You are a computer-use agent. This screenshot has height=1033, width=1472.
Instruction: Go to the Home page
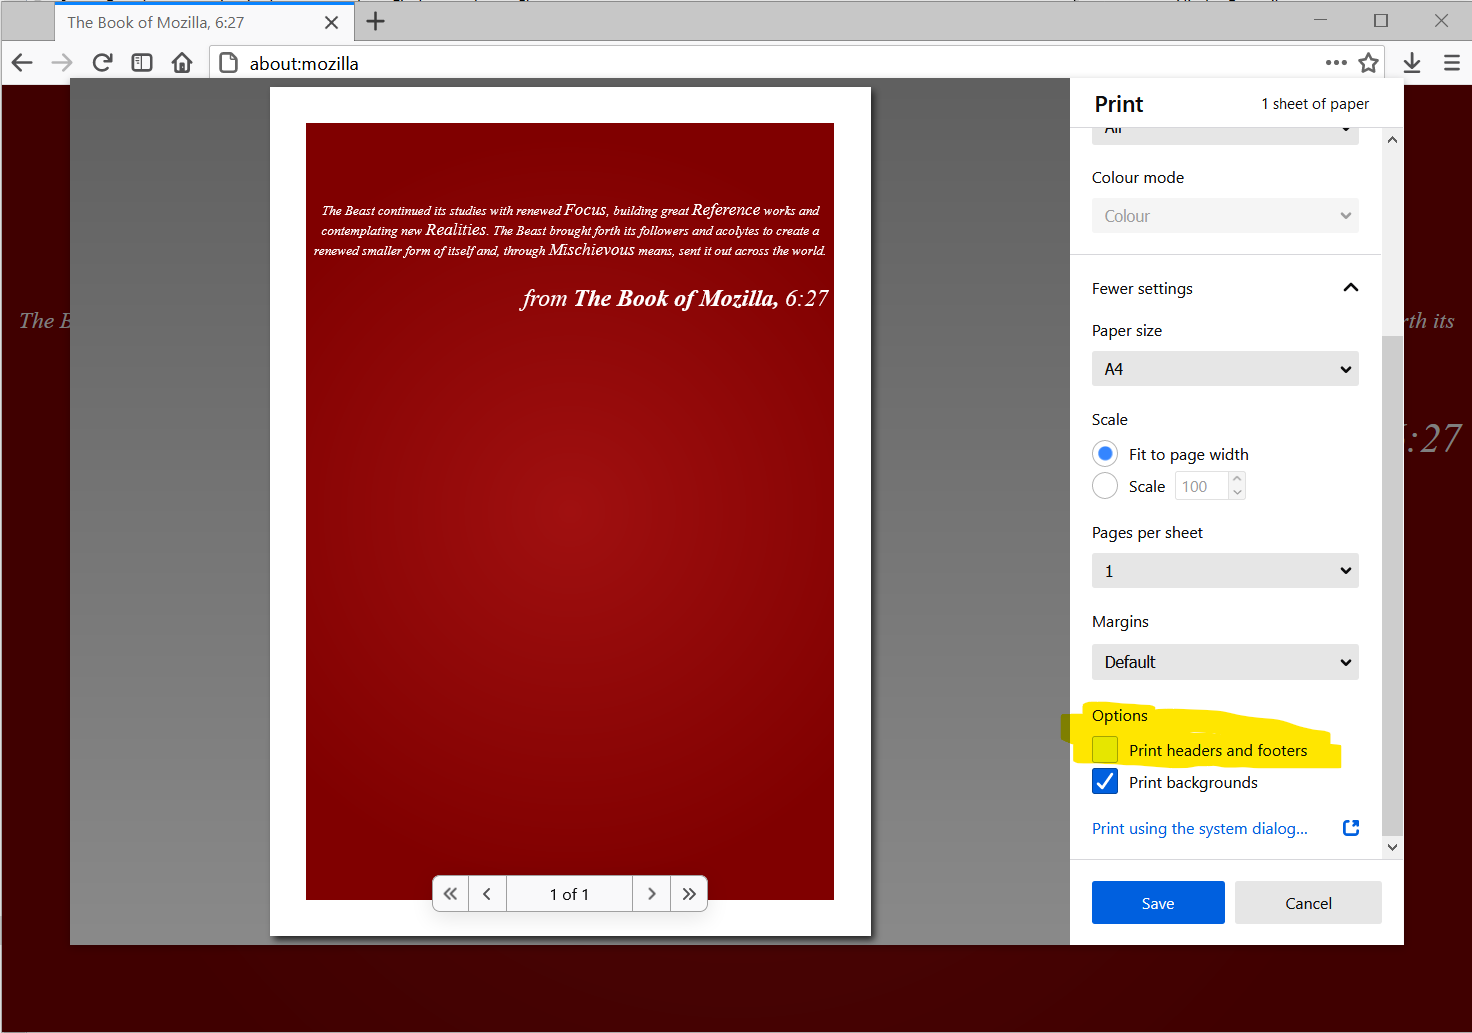[x=182, y=63]
